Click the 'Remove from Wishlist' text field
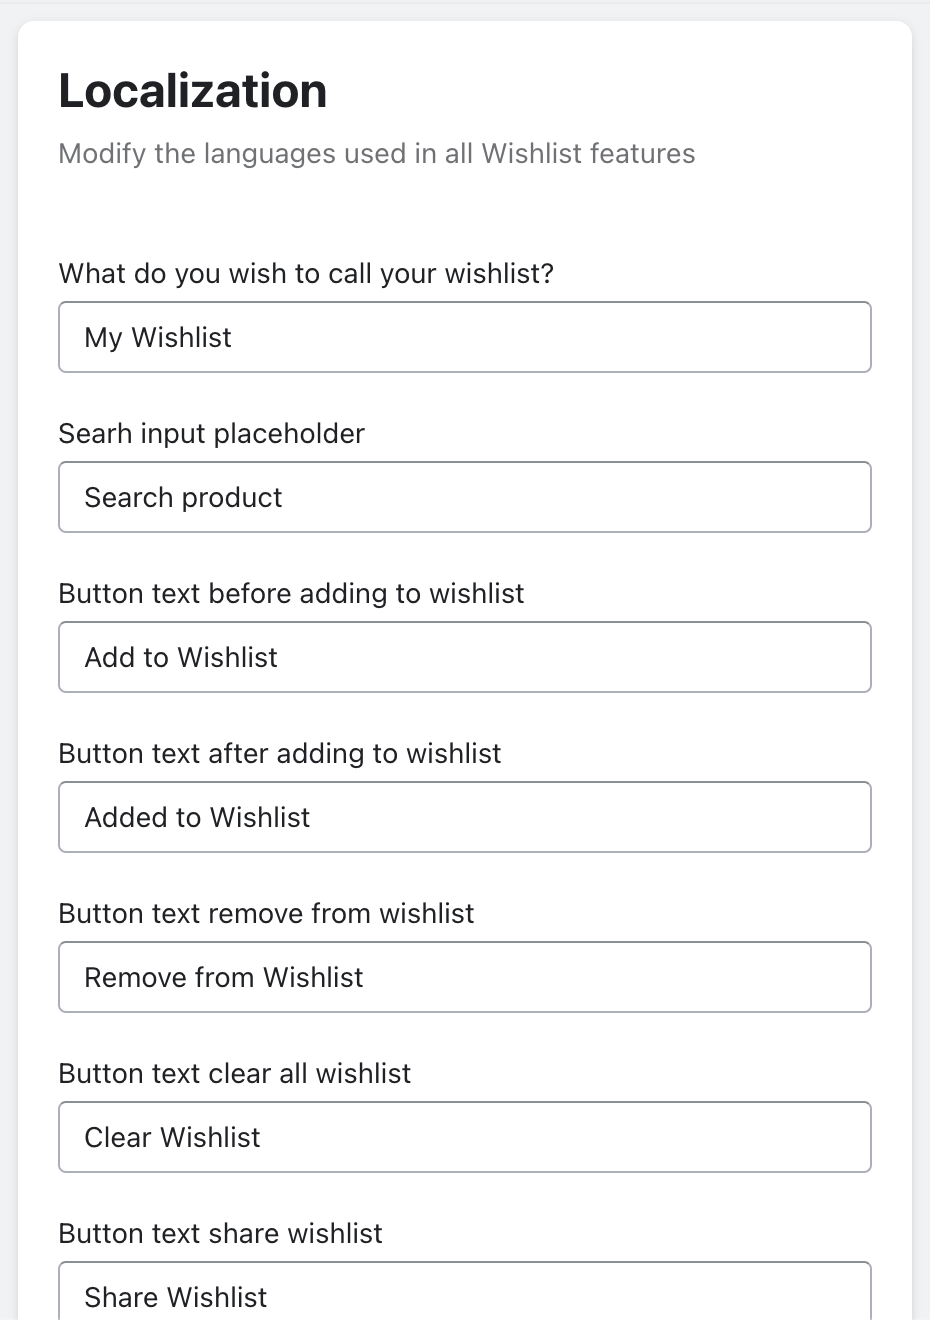The height and width of the screenshot is (1320, 930). coord(464,977)
